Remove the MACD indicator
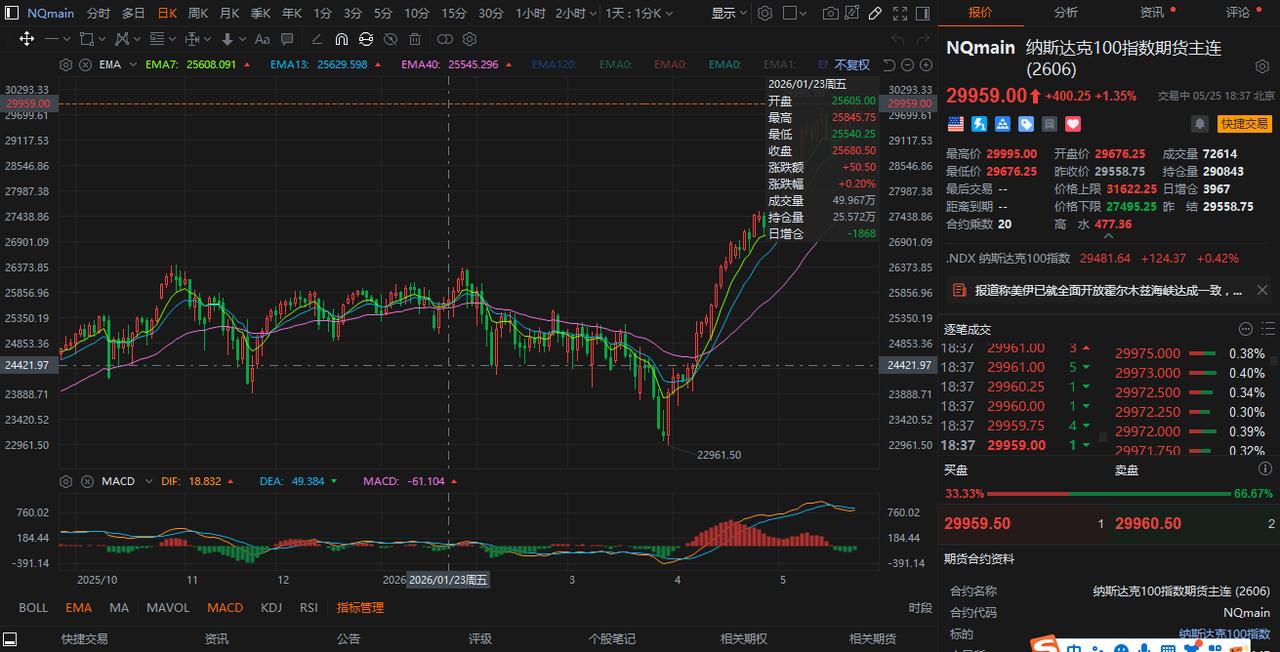The image size is (1280, 652). [x=86, y=481]
